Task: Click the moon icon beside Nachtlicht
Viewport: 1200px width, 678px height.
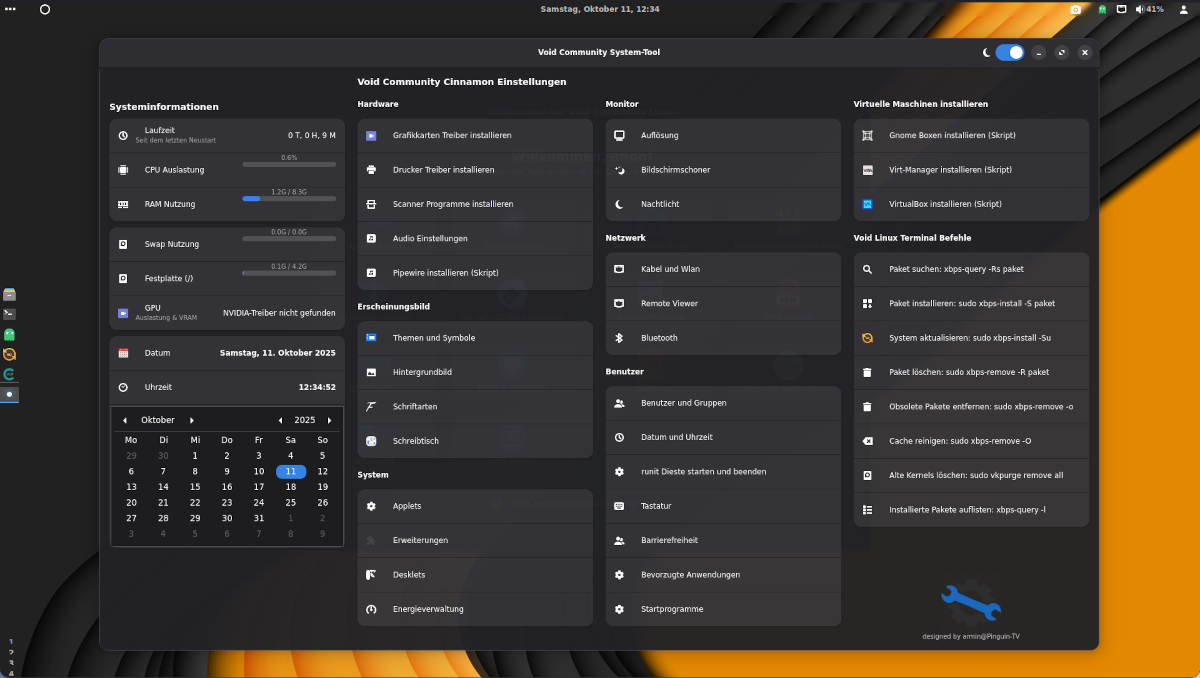Action: pos(619,204)
